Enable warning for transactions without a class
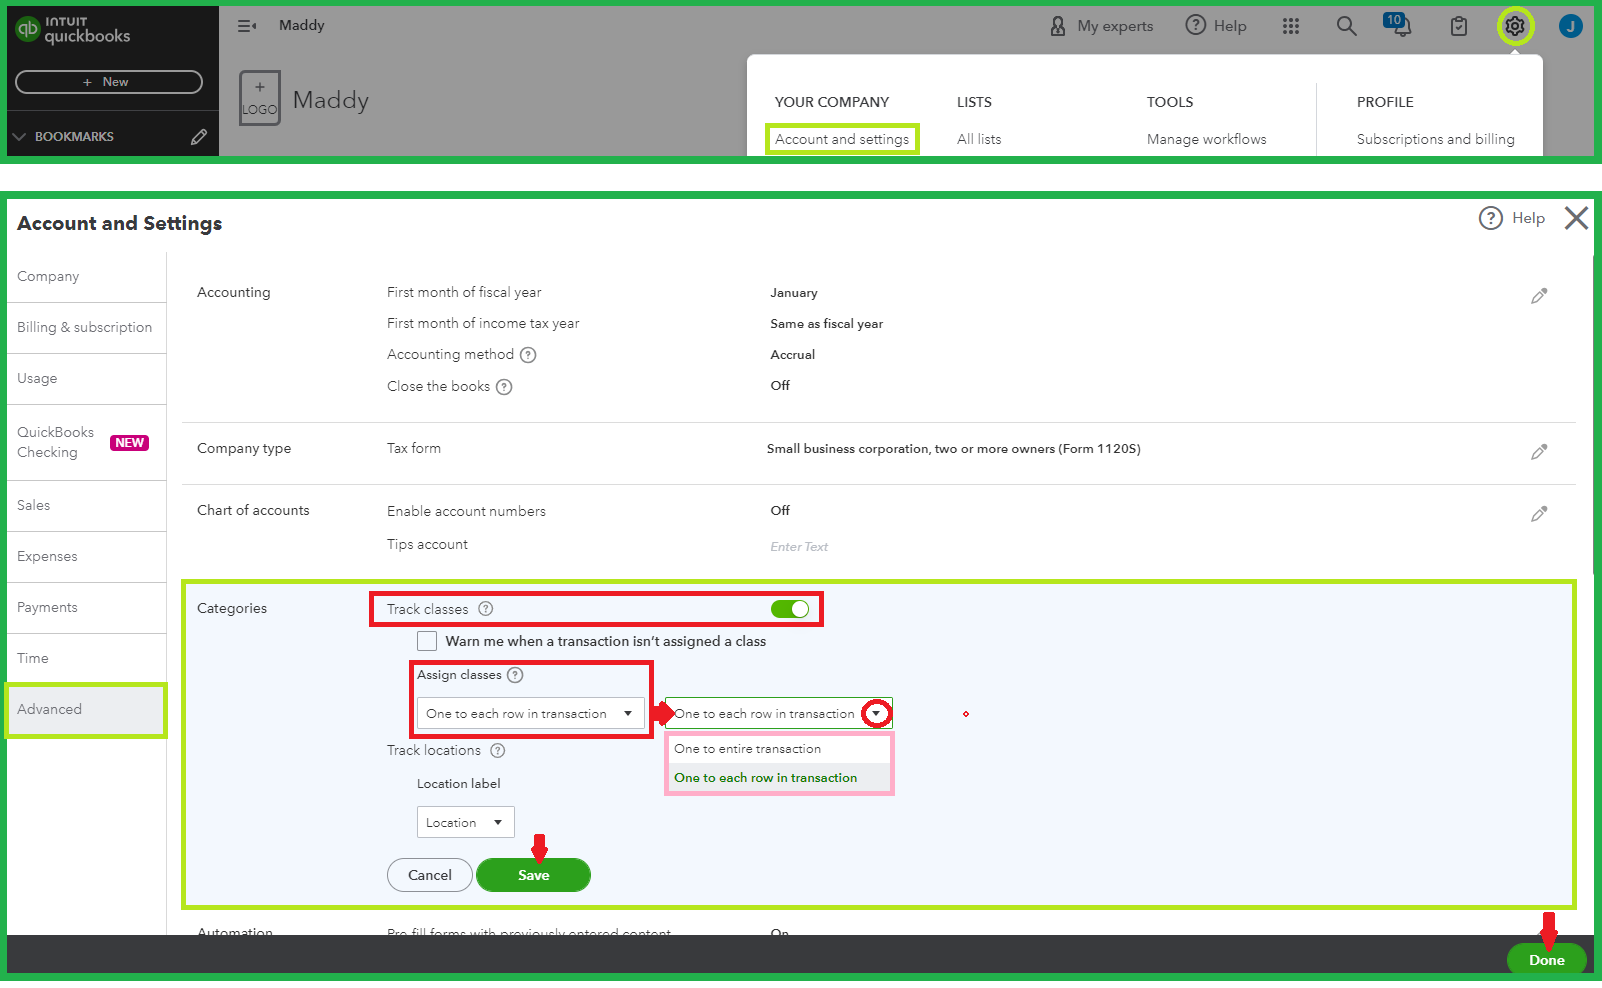1602x988 pixels. coord(427,641)
